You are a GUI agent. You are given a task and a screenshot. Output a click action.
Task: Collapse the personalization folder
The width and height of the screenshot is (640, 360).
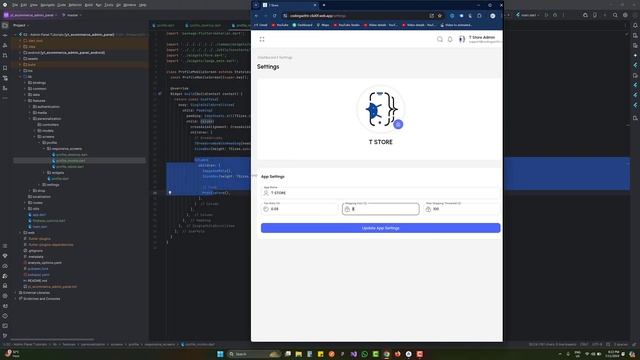pyautogui.click(x=30, y=119)
